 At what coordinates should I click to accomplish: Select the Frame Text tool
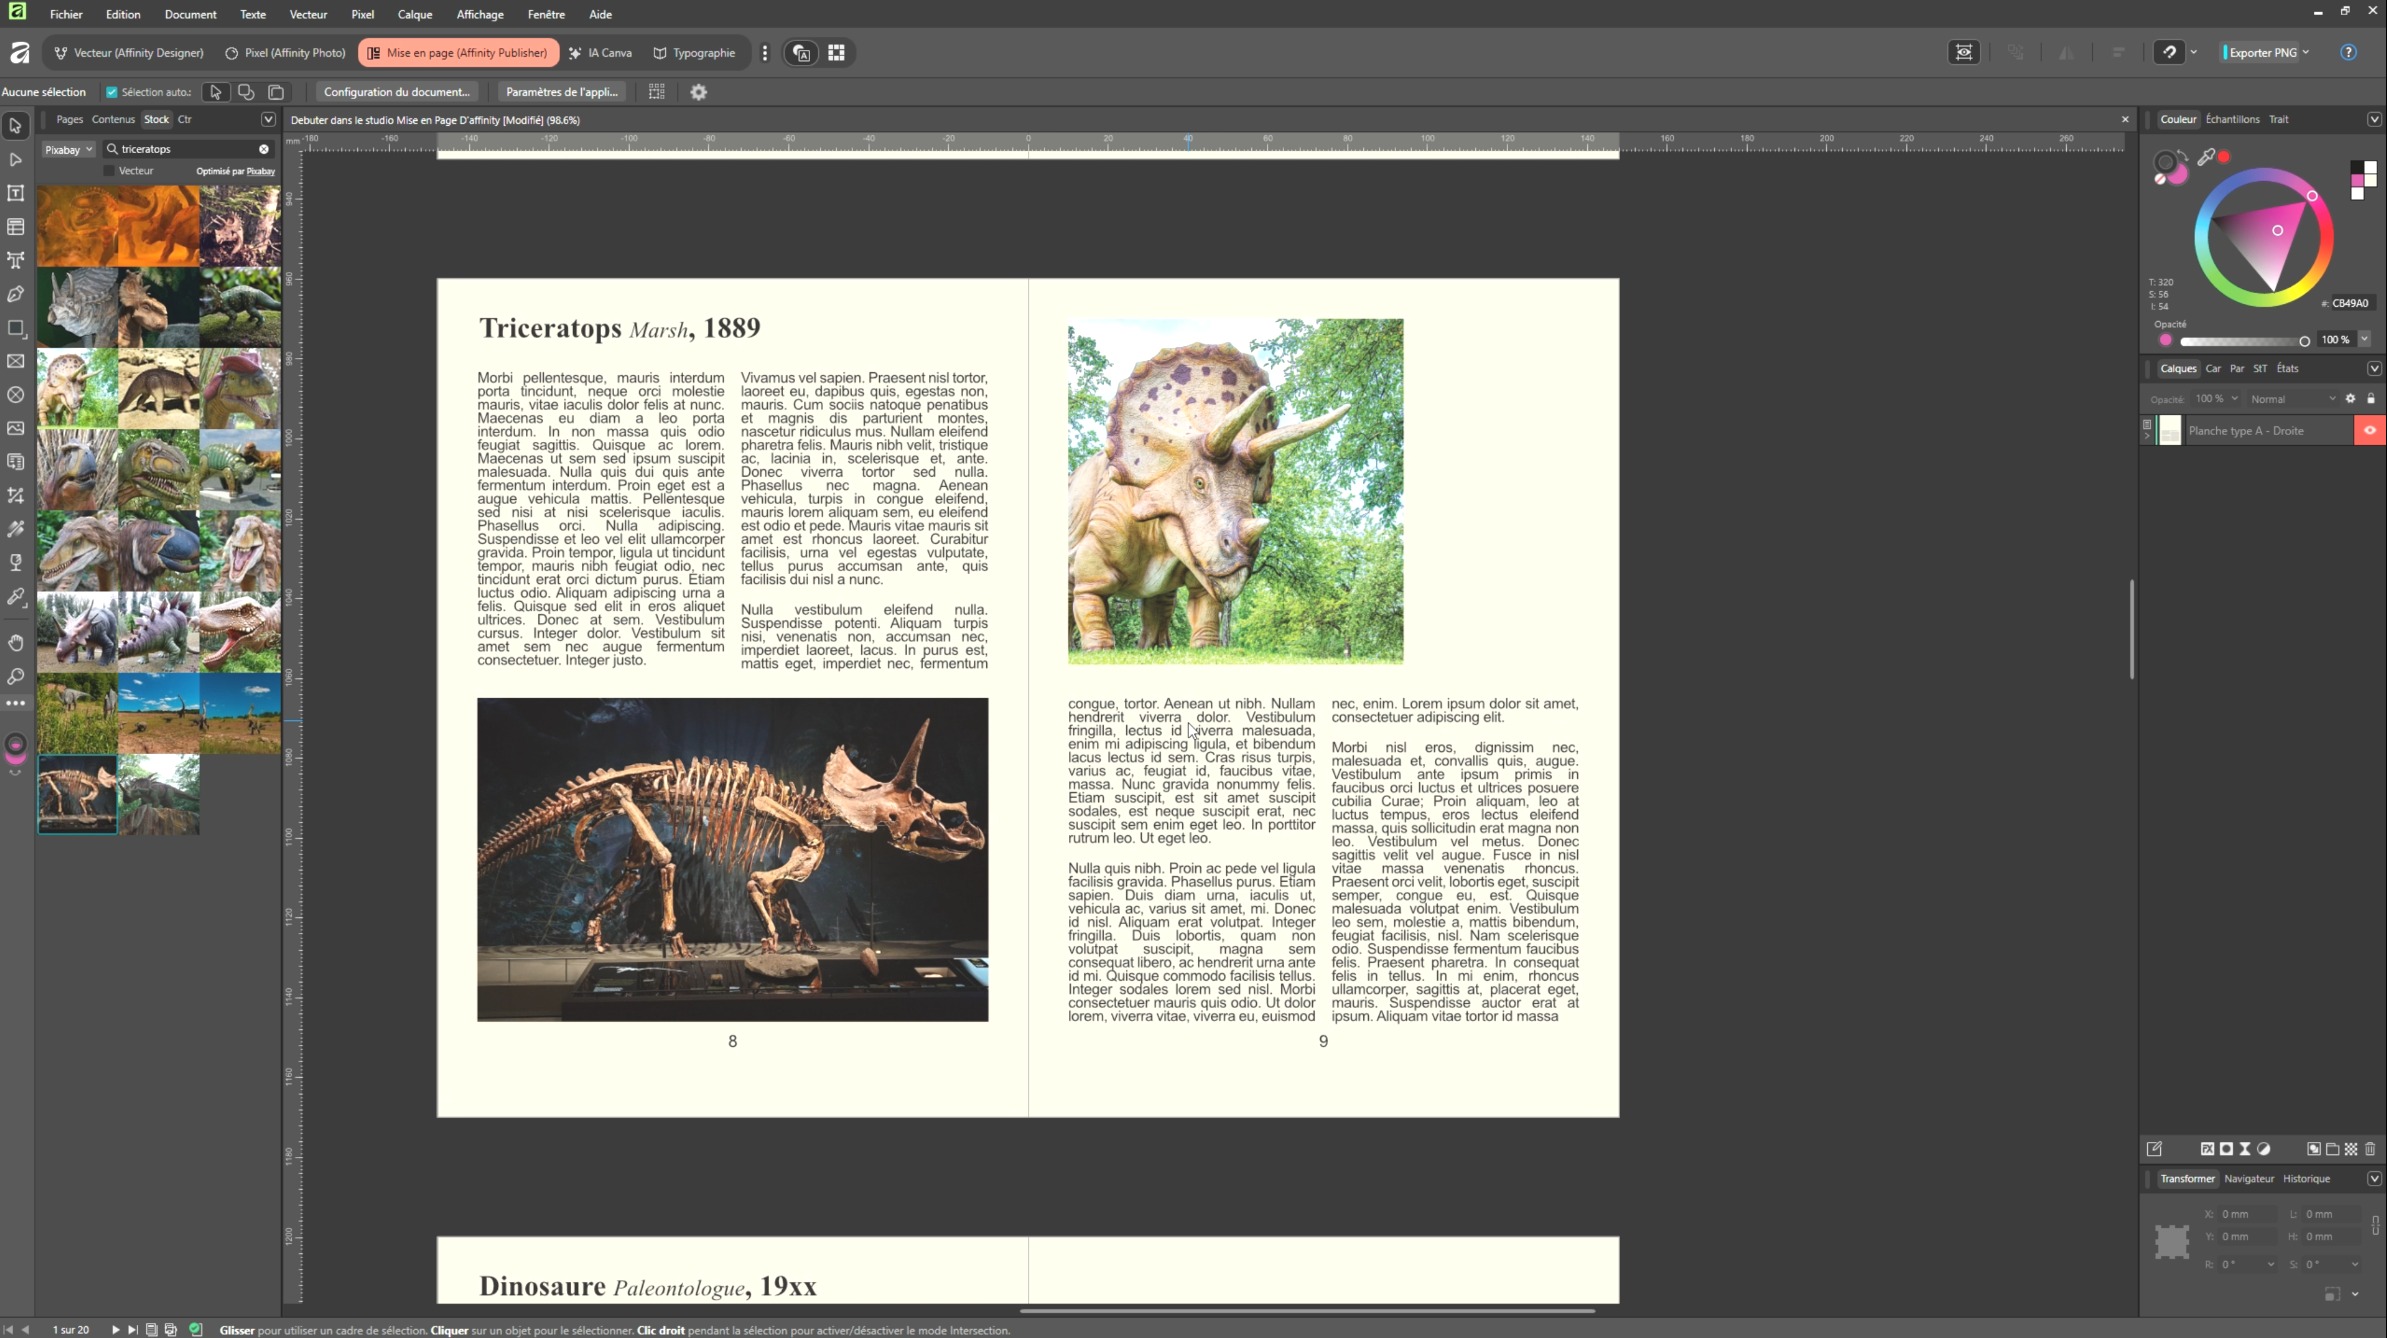[x=16, y=193]
